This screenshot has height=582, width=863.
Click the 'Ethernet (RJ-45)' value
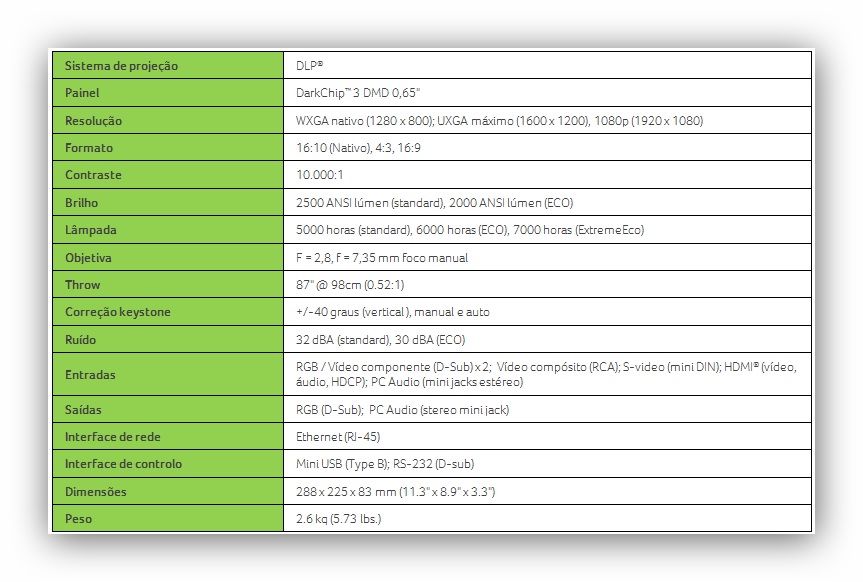[x=338, y=437]
